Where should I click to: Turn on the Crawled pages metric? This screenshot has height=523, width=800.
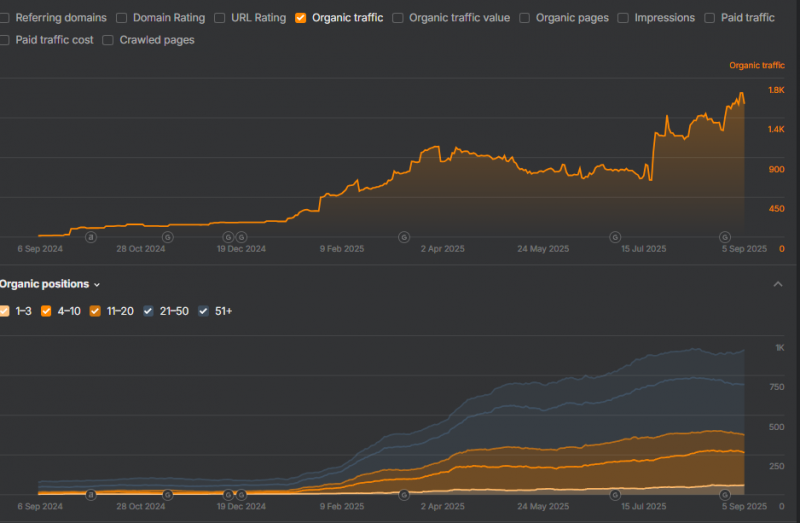pos(108,40)
